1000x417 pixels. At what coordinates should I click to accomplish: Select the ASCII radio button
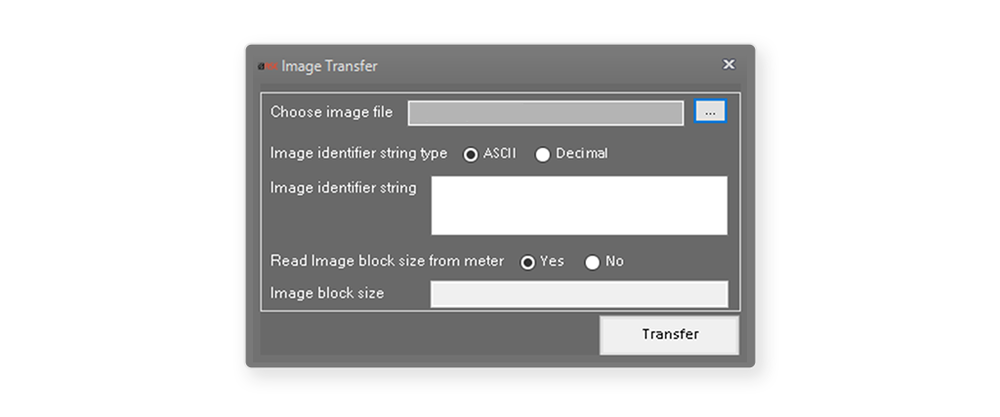click(471, 154)
